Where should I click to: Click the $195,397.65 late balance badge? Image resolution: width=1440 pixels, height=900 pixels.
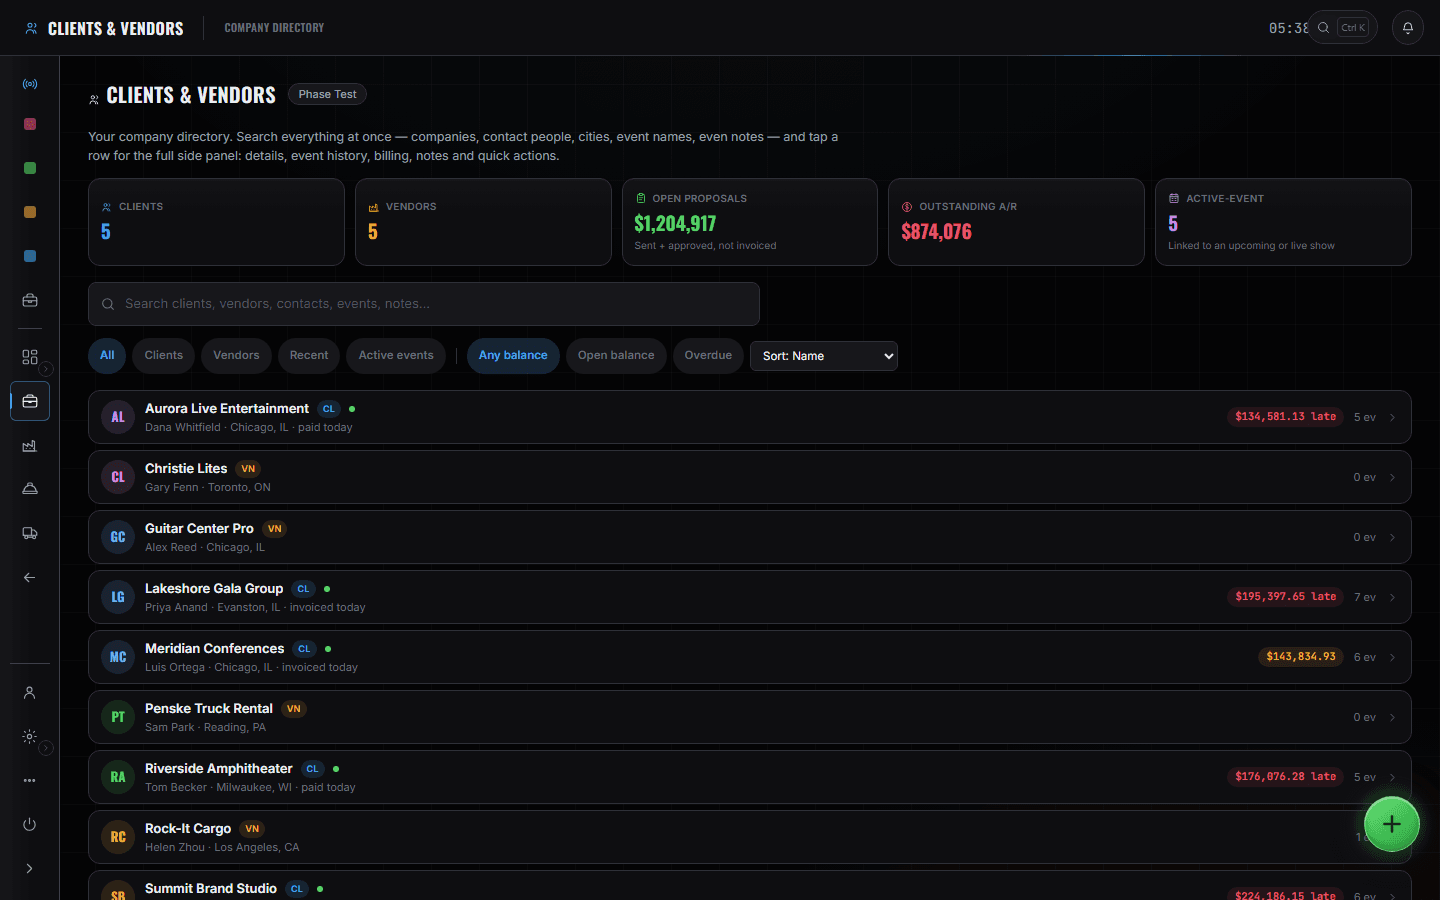(1285, 597)
